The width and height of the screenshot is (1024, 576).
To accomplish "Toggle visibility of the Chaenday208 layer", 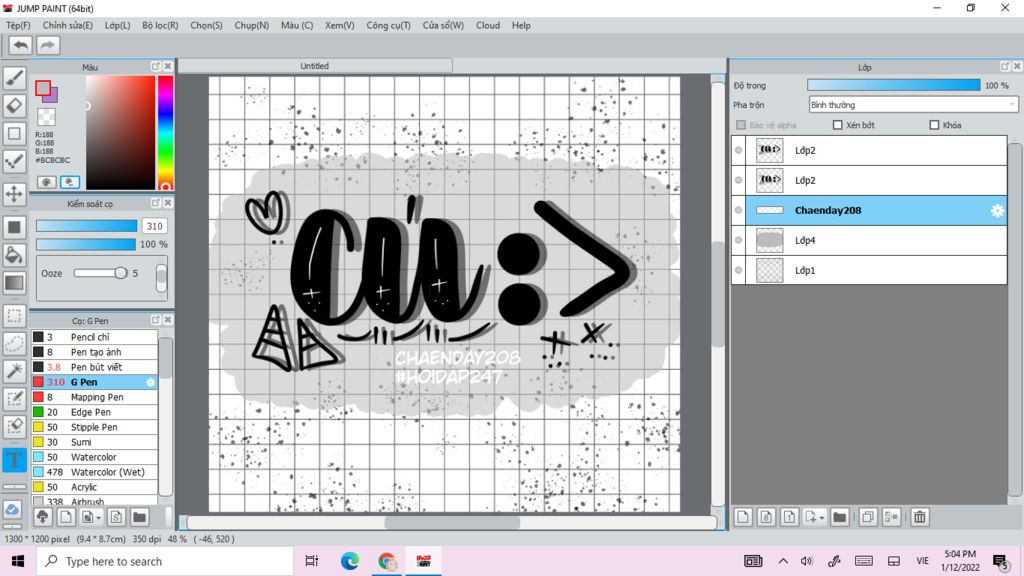I will [x=739, y=210].
